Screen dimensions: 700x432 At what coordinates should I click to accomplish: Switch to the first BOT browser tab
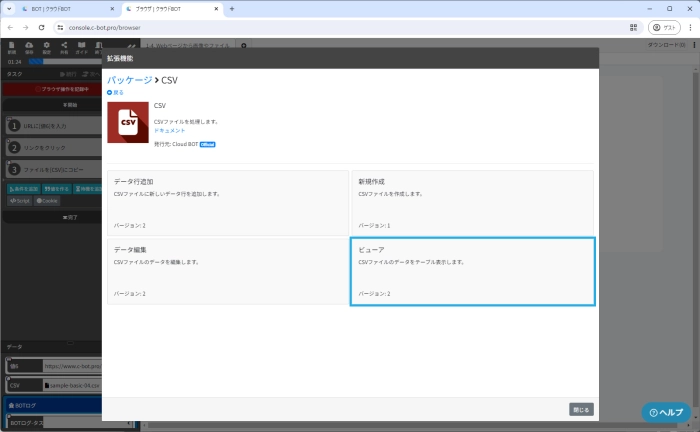[x=60, y=9]
